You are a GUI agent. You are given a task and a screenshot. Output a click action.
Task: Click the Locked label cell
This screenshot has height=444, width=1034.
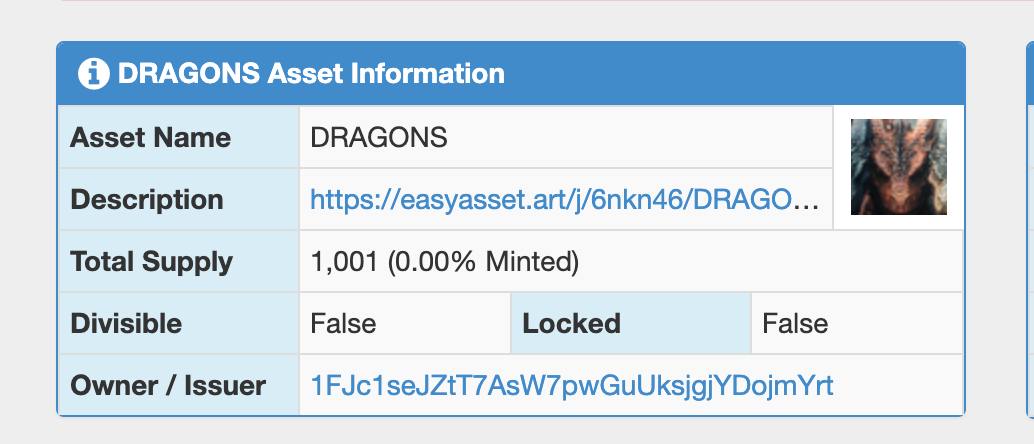click(x=631, y=323)
